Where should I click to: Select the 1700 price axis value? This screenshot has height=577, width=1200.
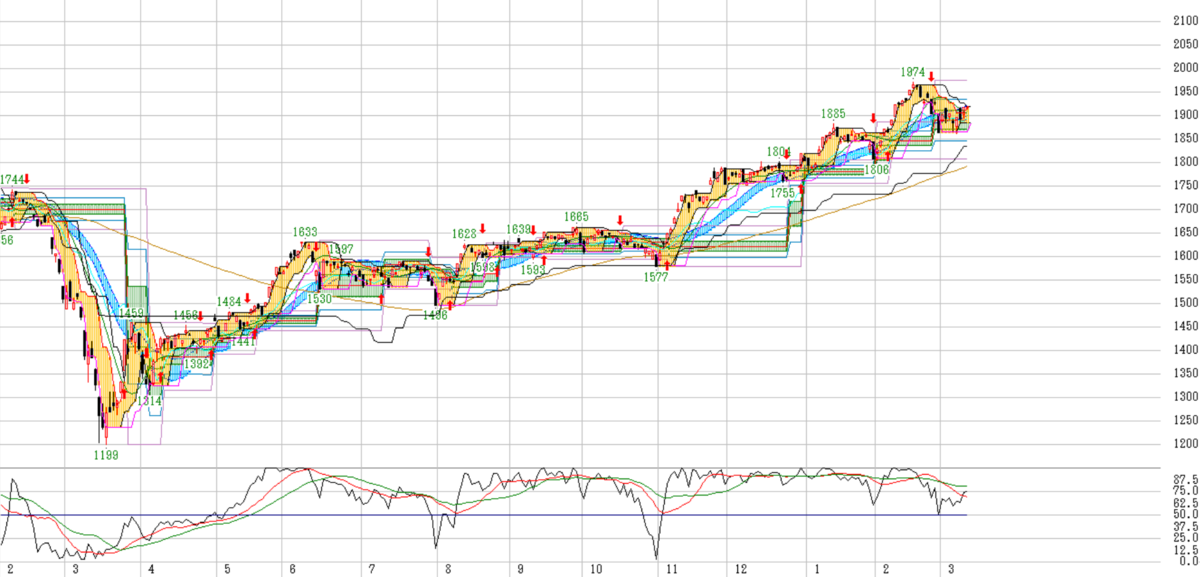click(x=1186, y=209)
